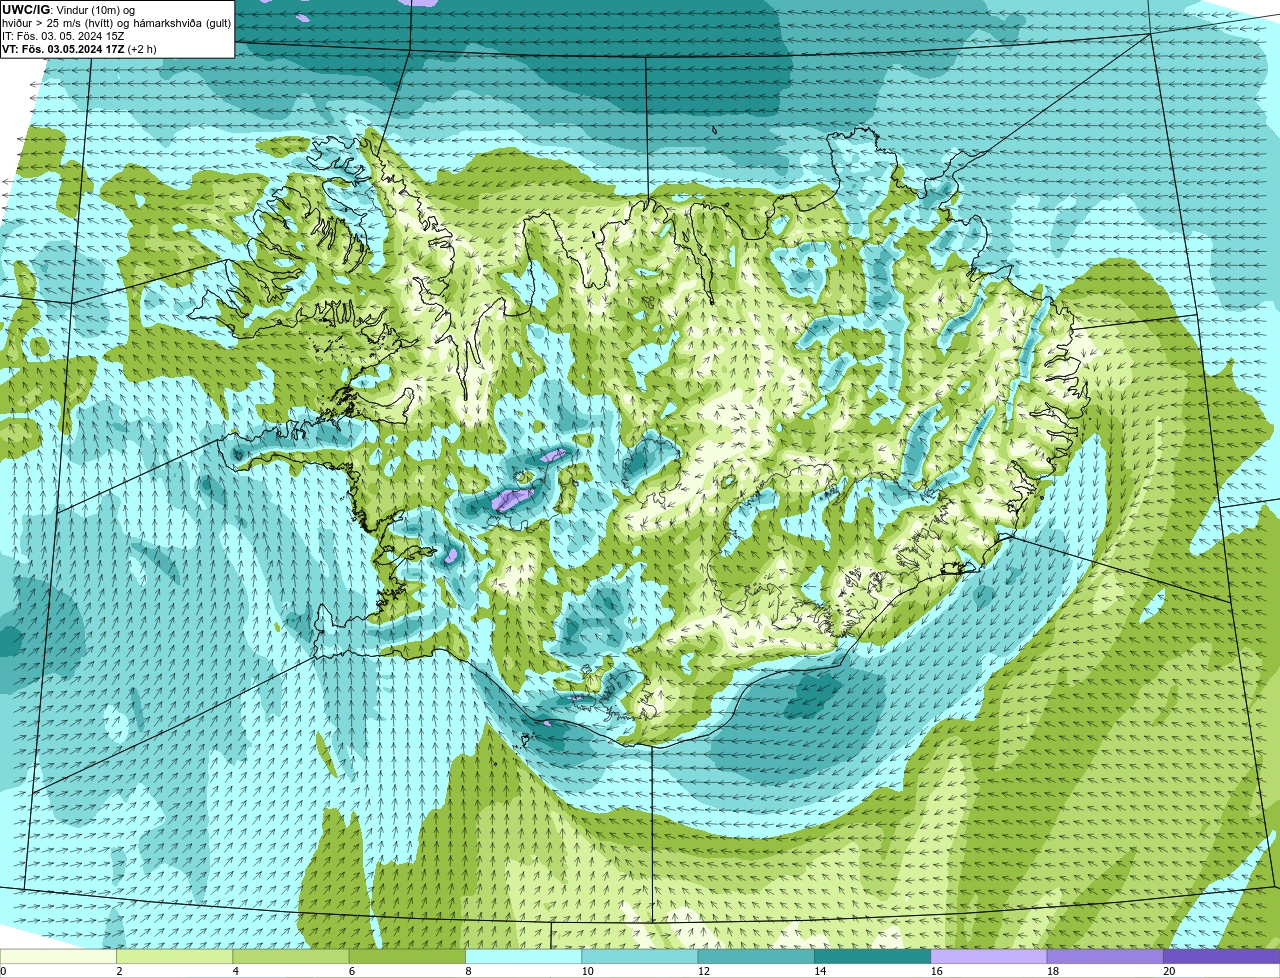Image resolution: width=1280 pixels, height=978 pixels.
Task: Click the light teal 10–12 m/s legend swatch
Action: coord(640,957)
